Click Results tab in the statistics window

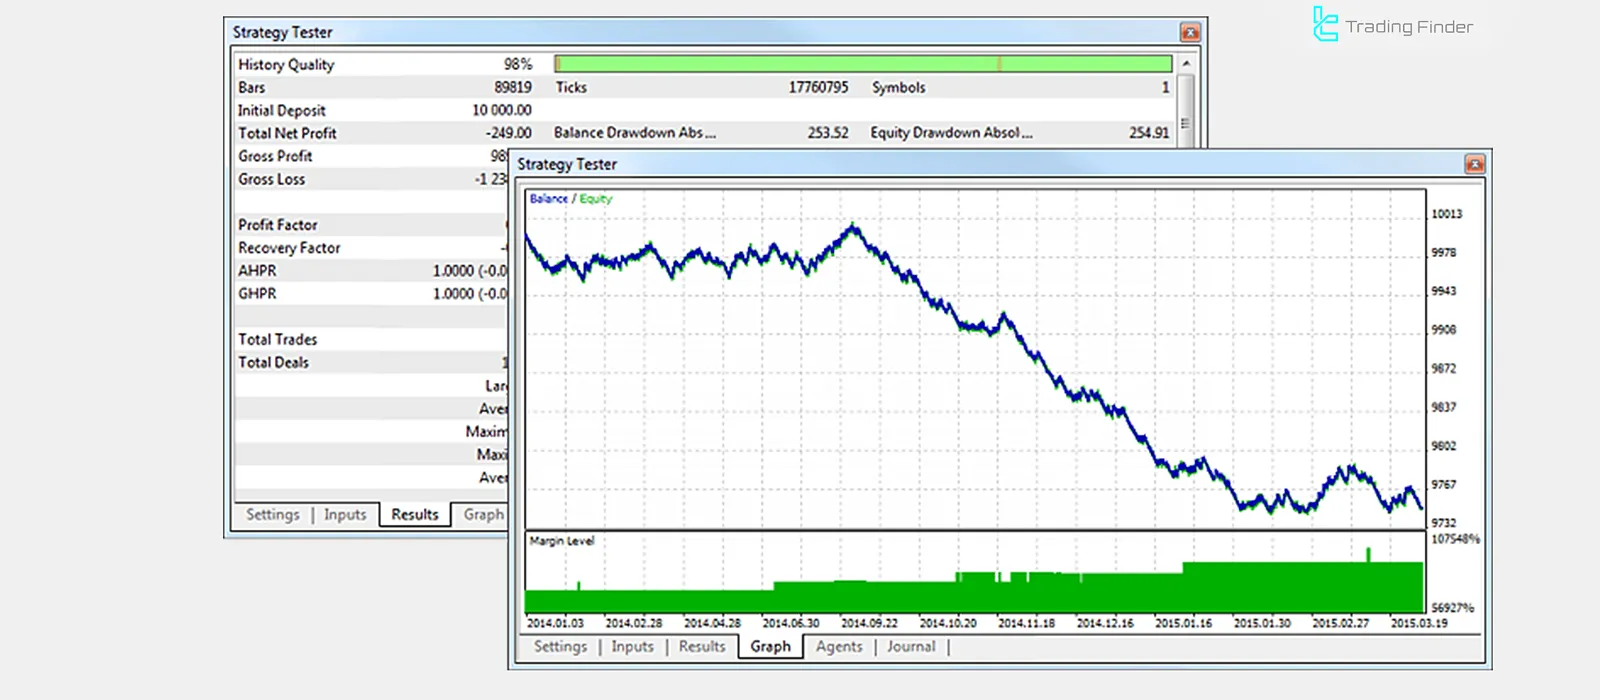pyautogui.click(x=414, y=515)
